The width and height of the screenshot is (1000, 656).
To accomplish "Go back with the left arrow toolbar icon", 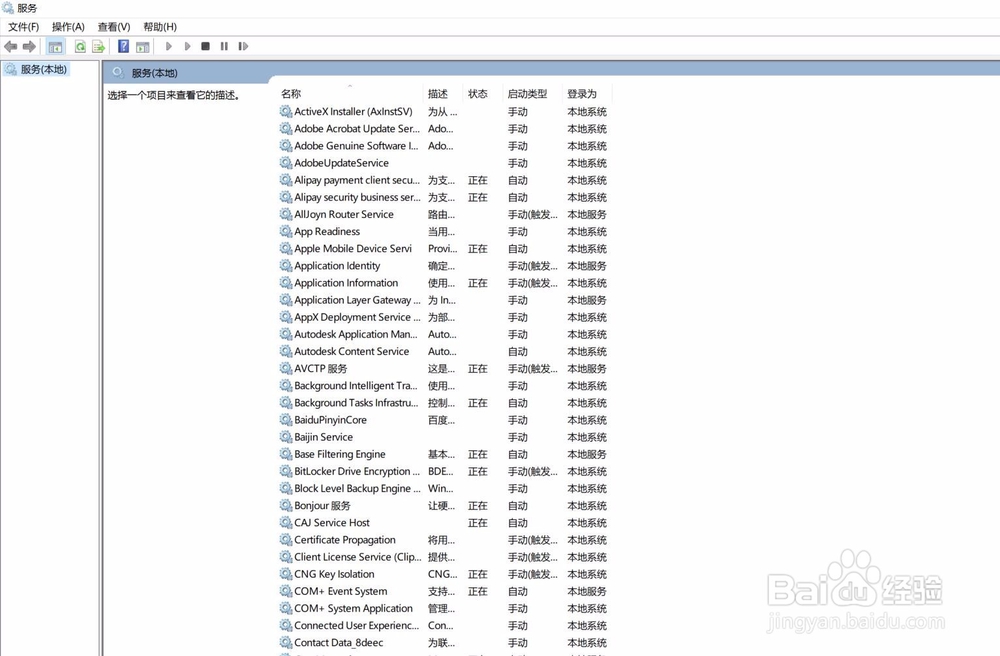I will click(11, 47).
